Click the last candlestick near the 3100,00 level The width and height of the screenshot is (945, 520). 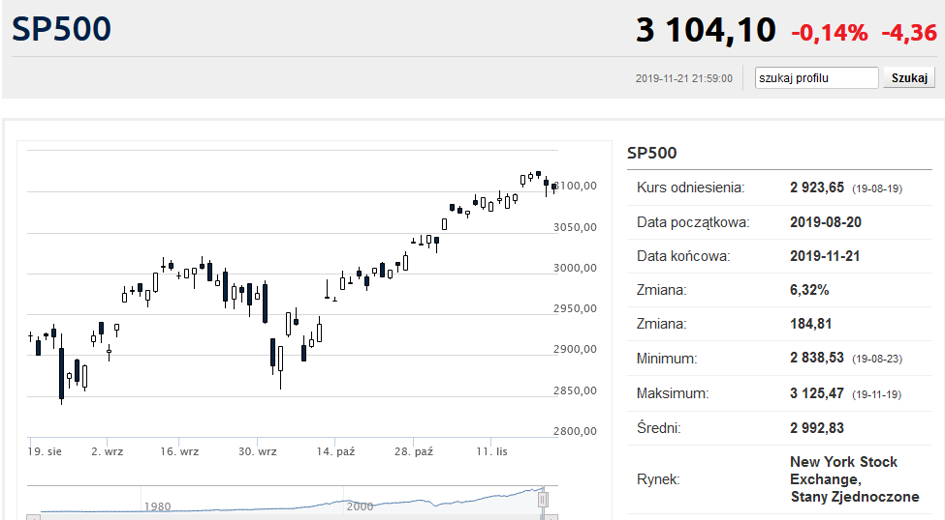554,187
